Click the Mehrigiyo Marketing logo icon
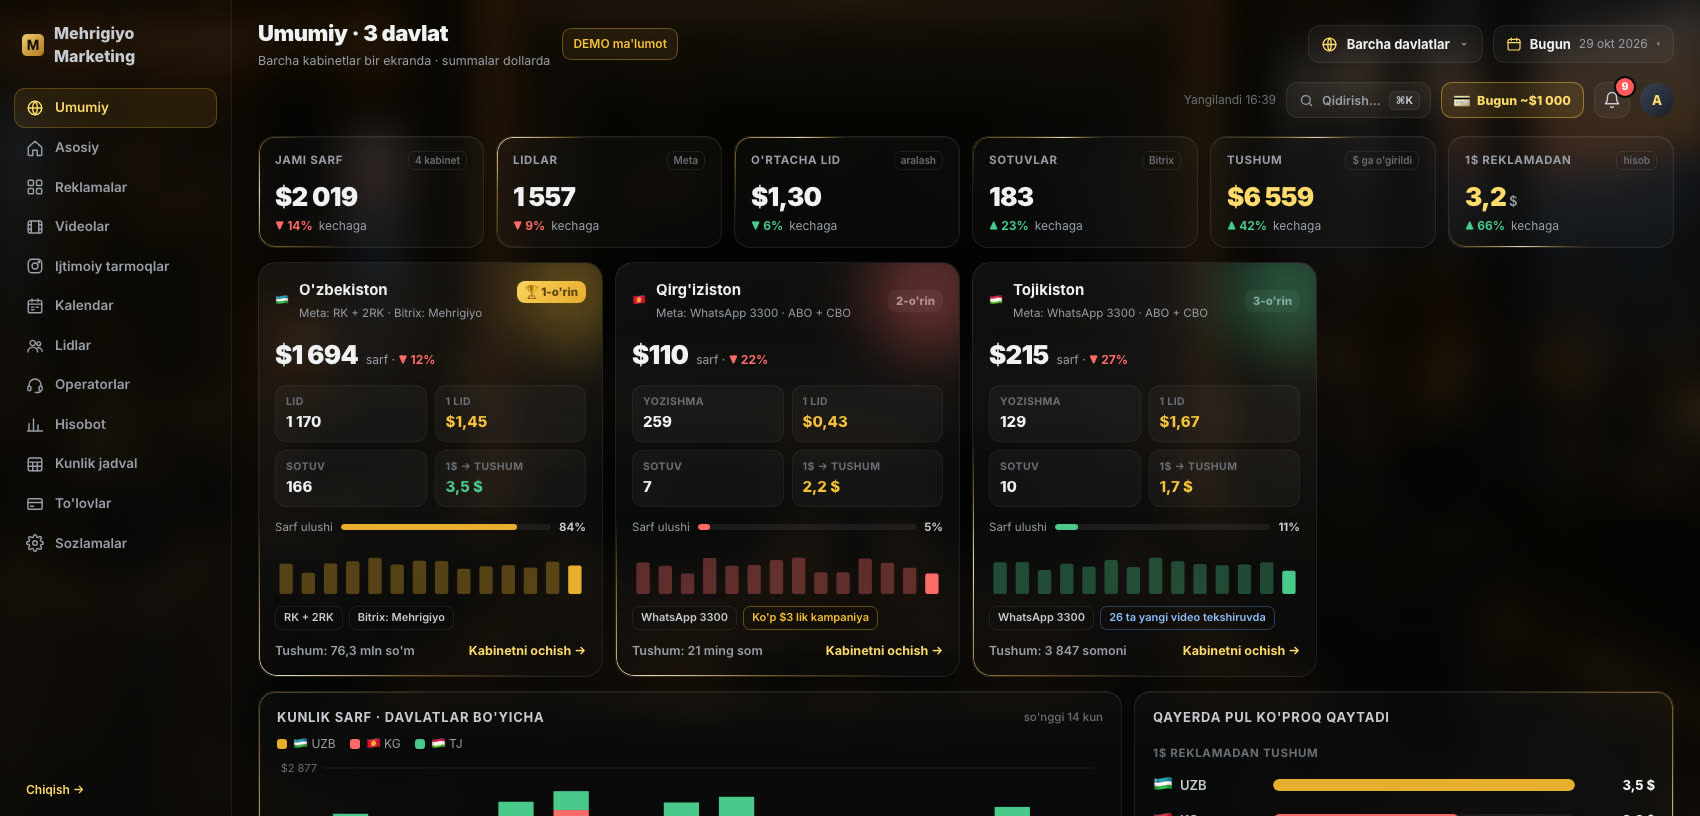Image resolution: width=1700 pixels, height=816 pixels. point(33,45)
